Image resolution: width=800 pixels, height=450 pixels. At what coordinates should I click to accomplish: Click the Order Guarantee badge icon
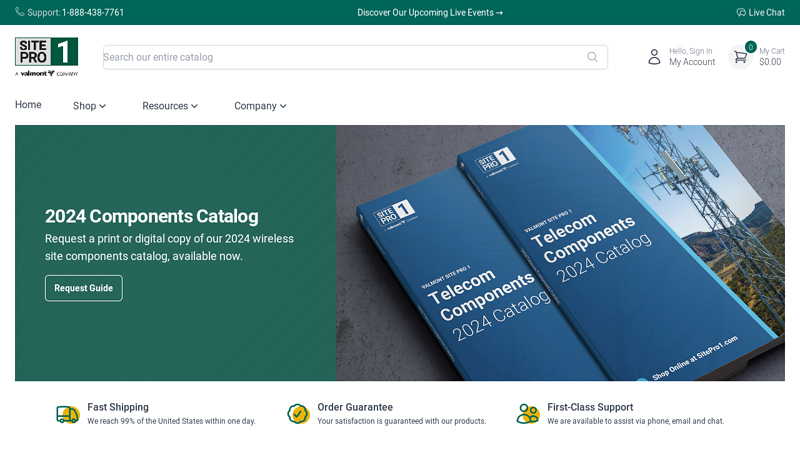pos(298,414)
